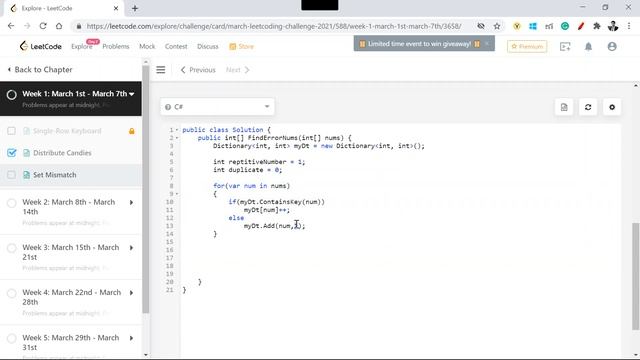Collapse Week 1: March 1st - March 7th
This screenshot has height=360, width=640.
click(x=131, y=94)
